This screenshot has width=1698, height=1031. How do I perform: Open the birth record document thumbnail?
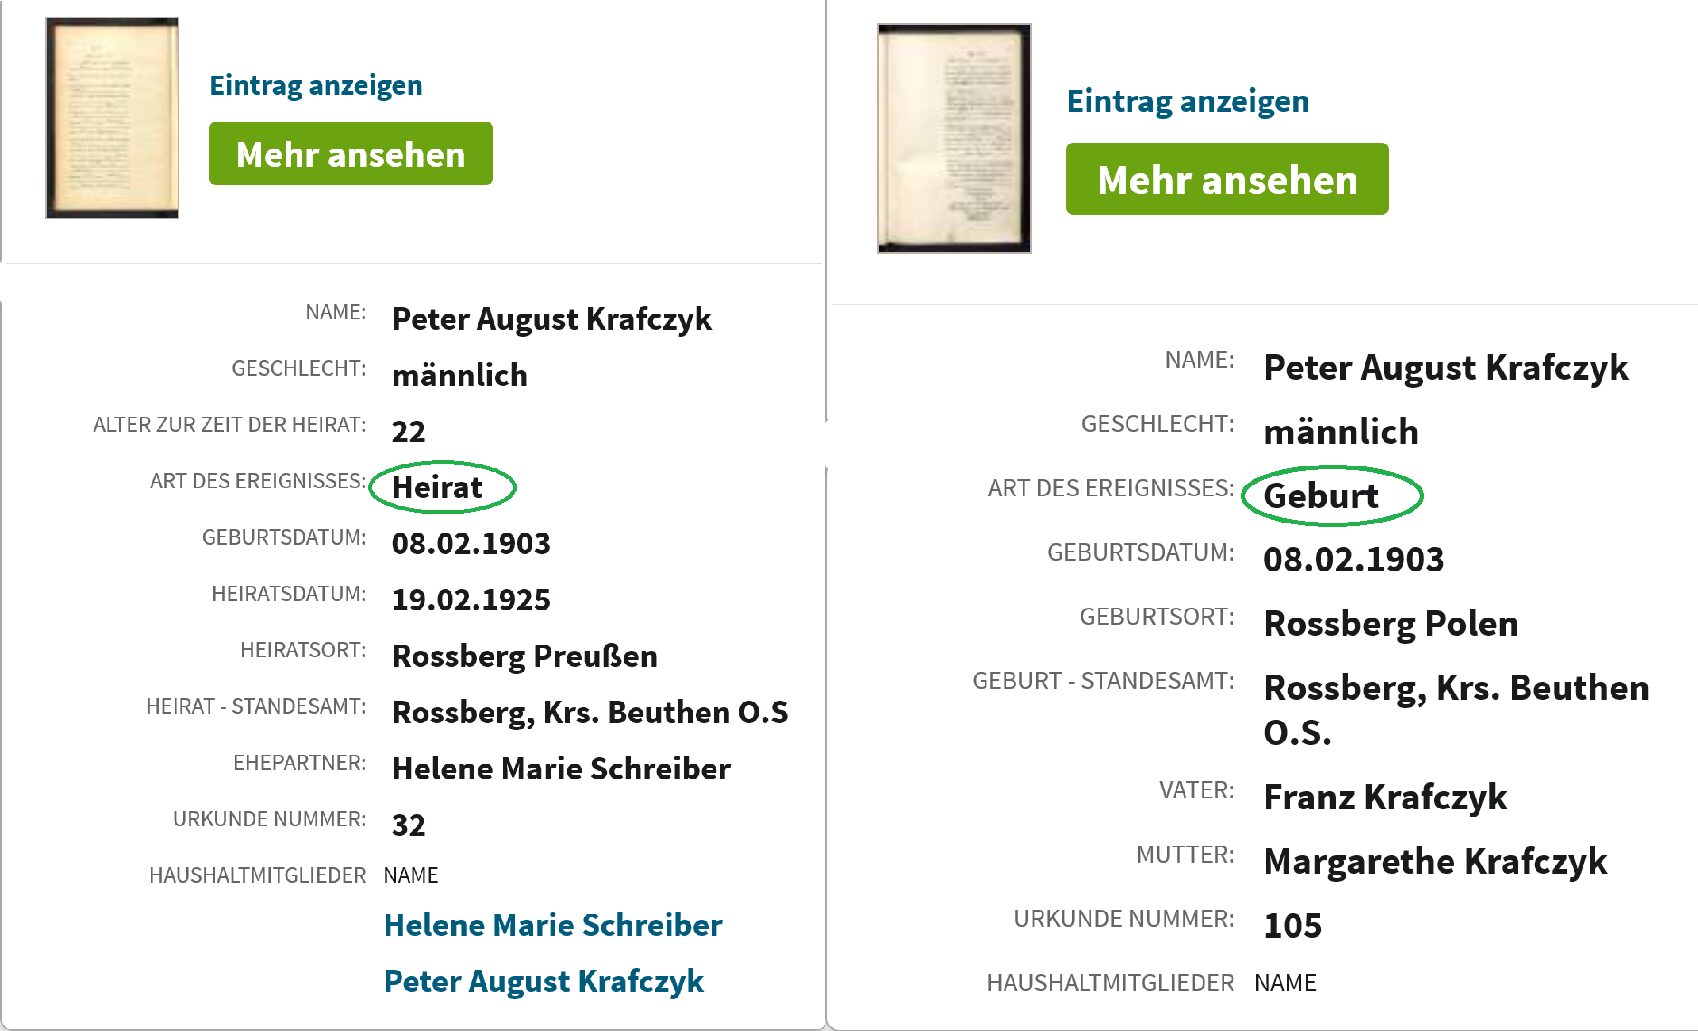[x=953, y=138]
